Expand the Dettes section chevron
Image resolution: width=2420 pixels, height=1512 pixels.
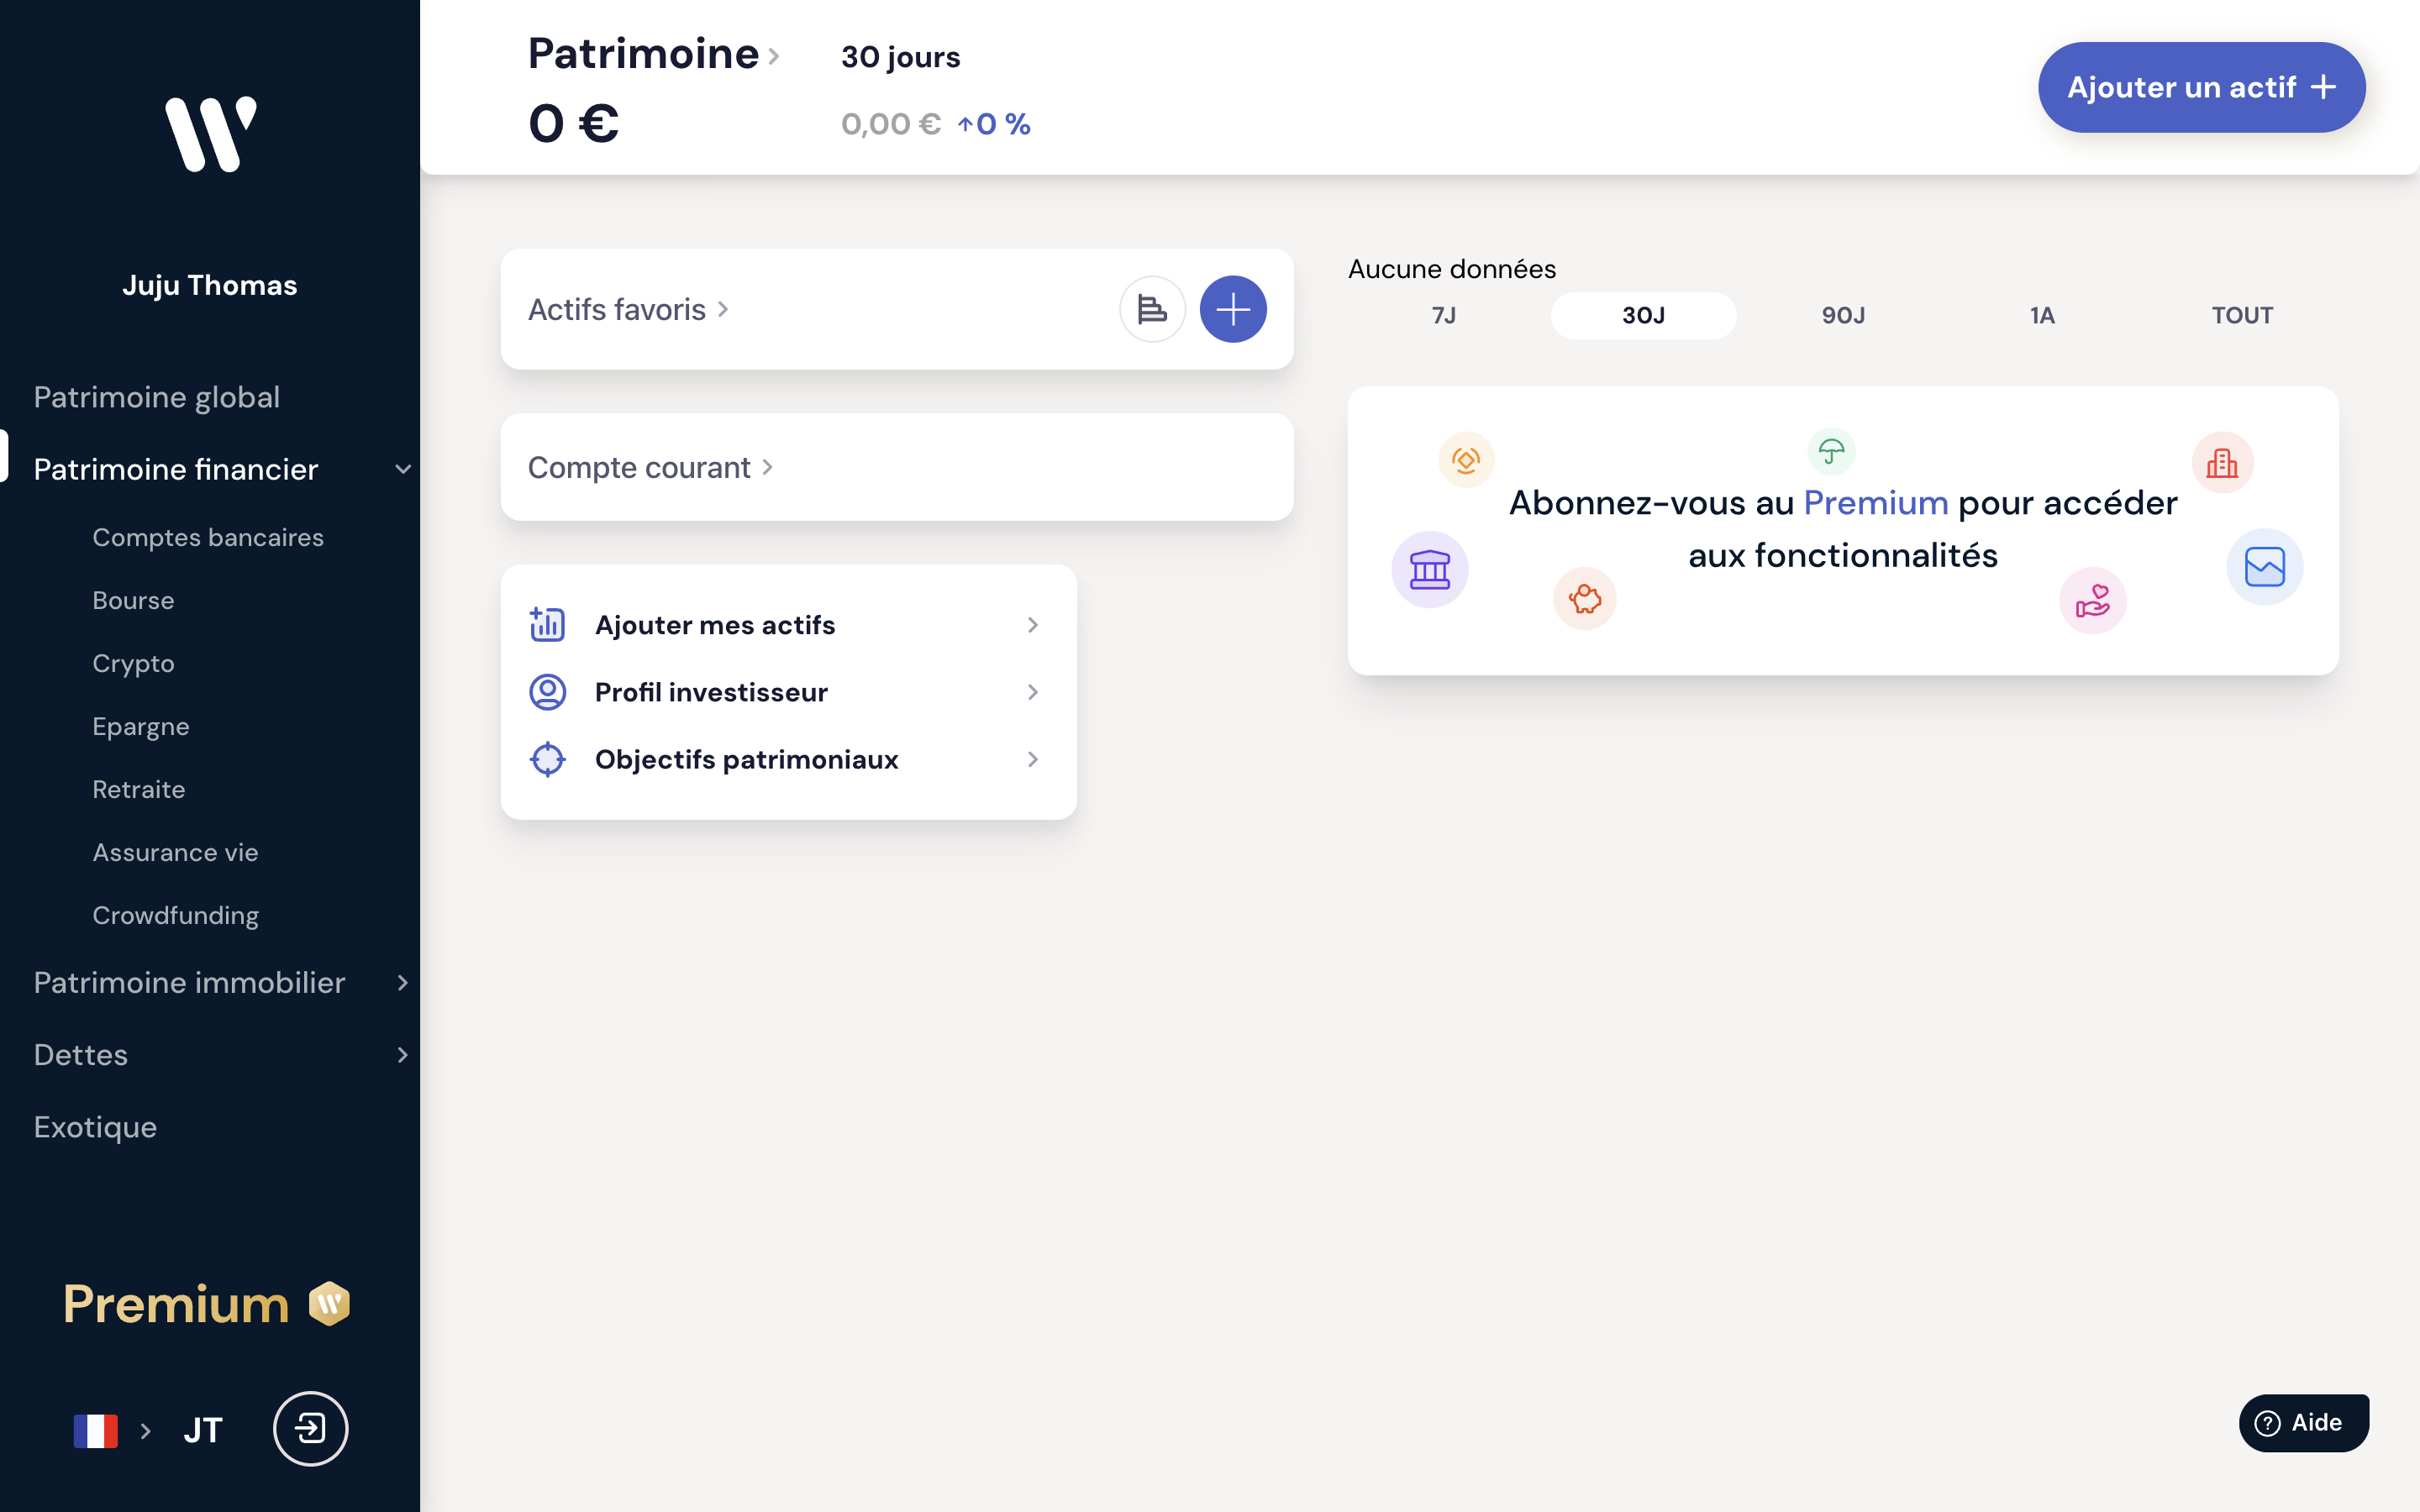pos(402,1054)
